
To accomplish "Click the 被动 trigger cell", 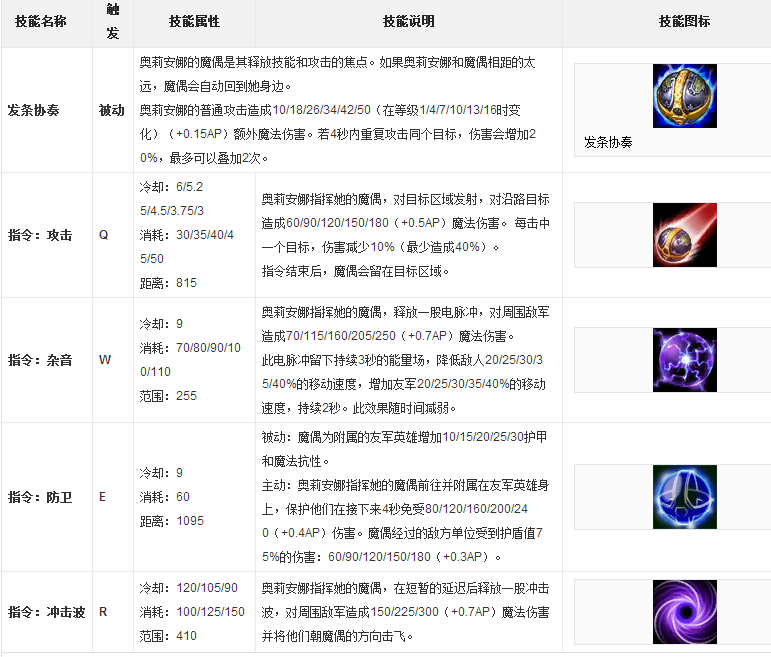I will tap(111, 110).
